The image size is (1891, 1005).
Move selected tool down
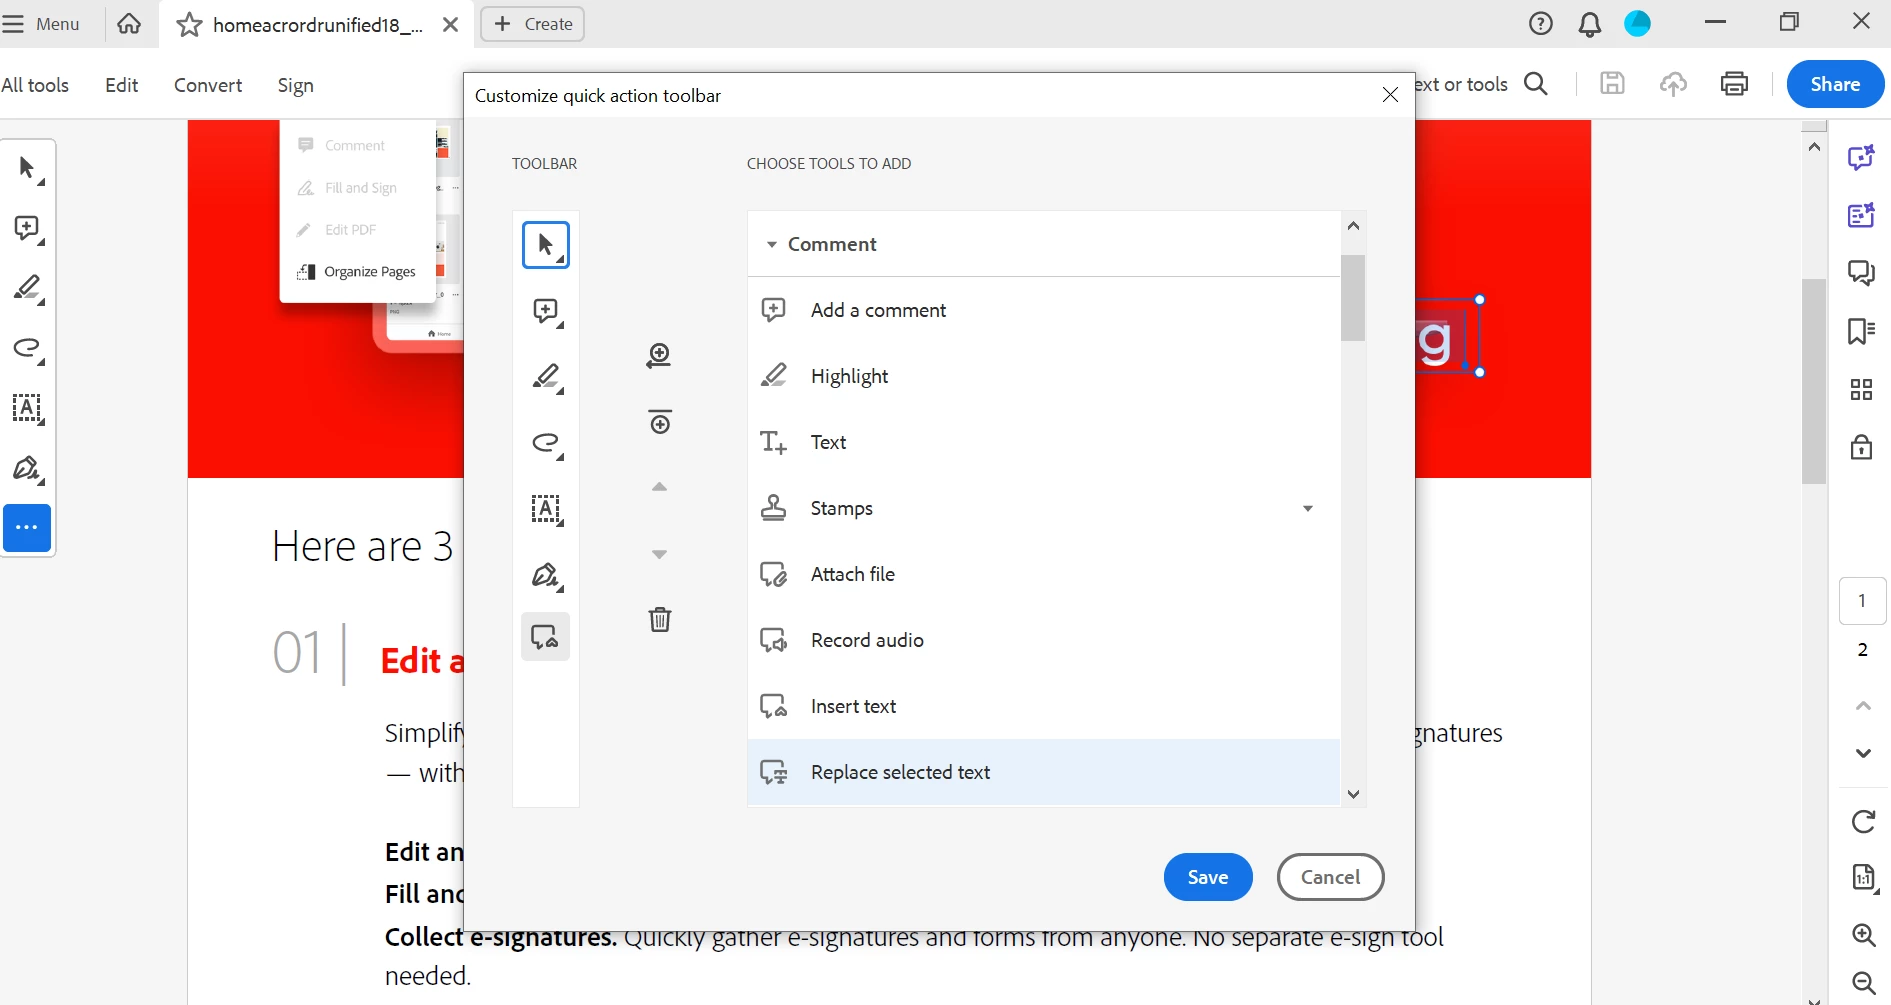click(x=659, y=554)
